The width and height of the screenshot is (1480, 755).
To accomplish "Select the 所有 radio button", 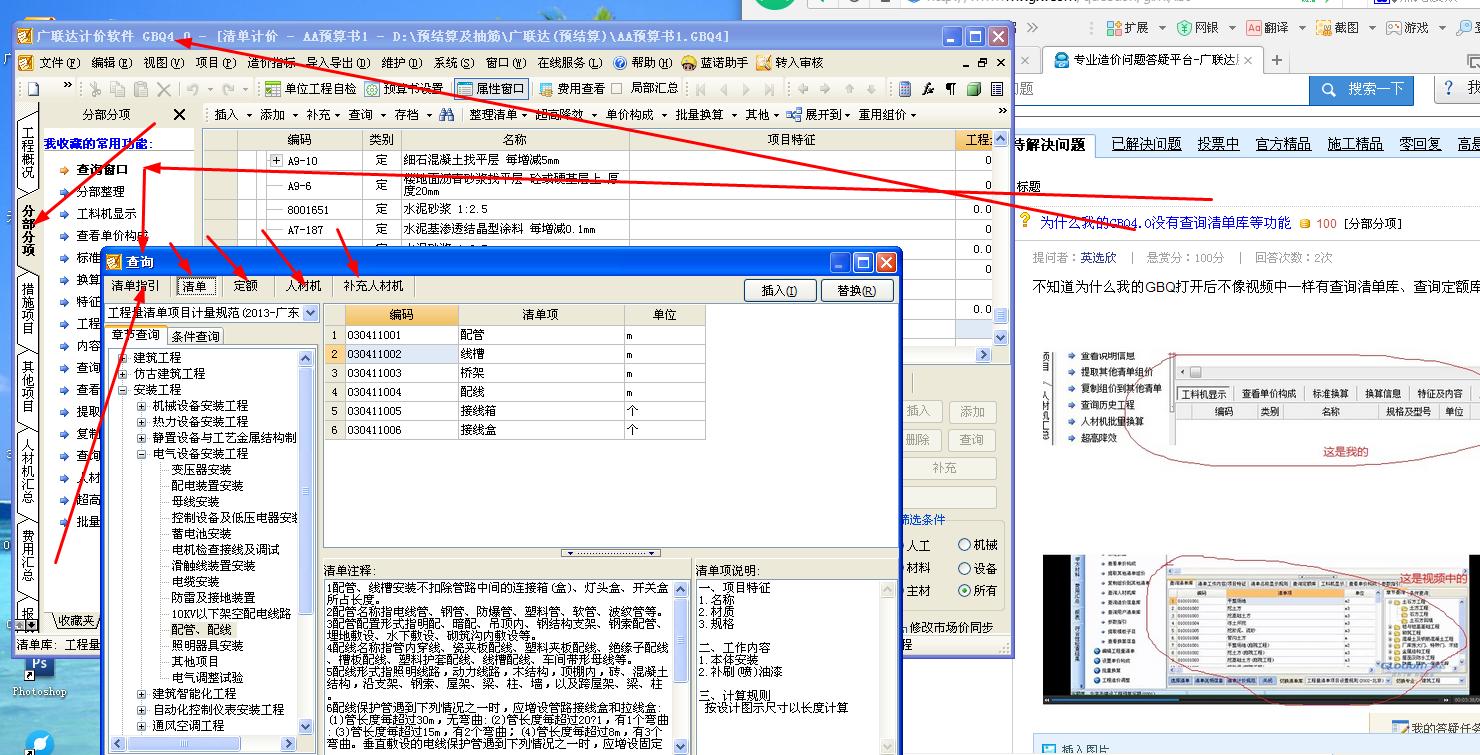I will pos(964,591).
